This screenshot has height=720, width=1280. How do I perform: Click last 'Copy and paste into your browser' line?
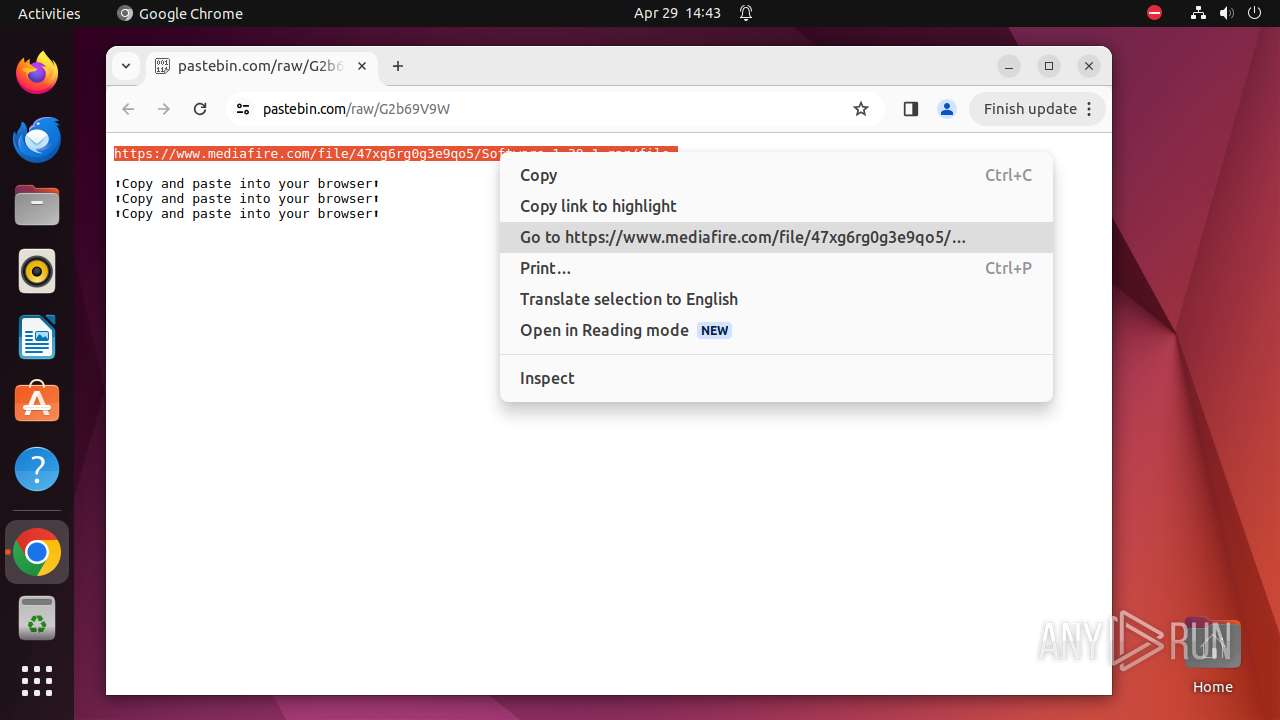coord(247,214)
